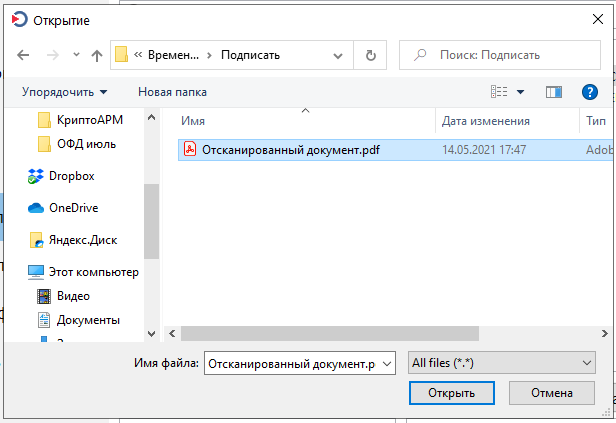Expand the file name combo box
Image resolution: width=616 pixels, height=423 pixels.
point(388,364)
